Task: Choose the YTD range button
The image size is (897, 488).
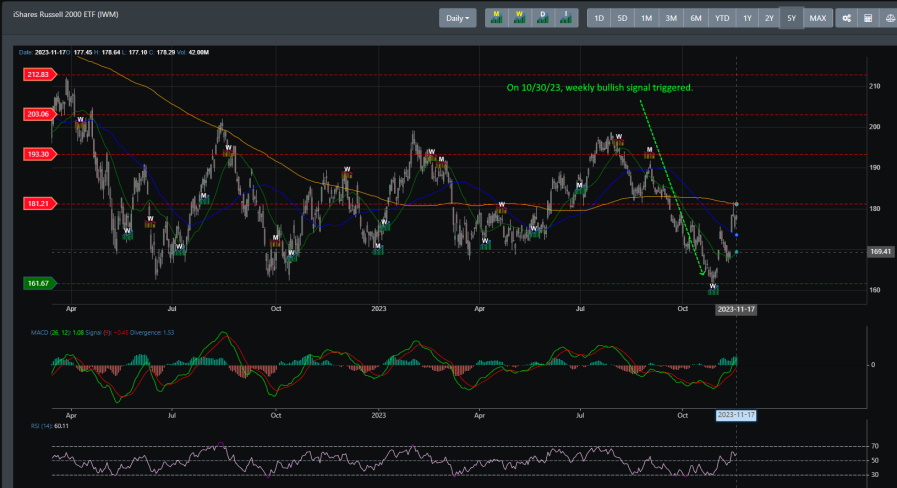Action: point(722,18)
